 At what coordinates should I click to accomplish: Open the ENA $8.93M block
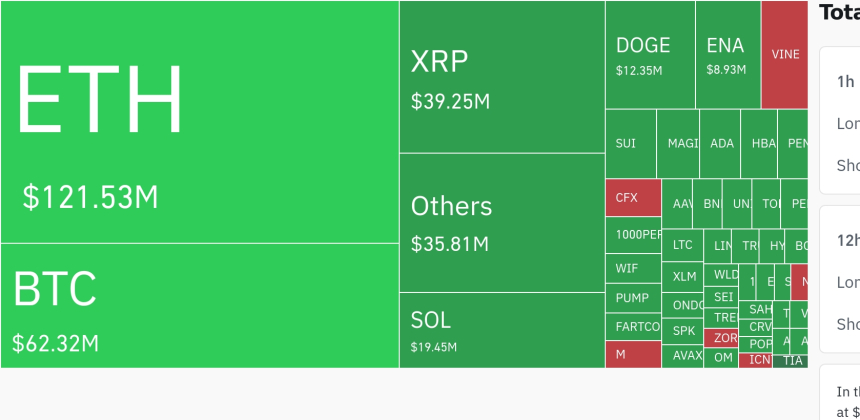click(x=727, y=55)
